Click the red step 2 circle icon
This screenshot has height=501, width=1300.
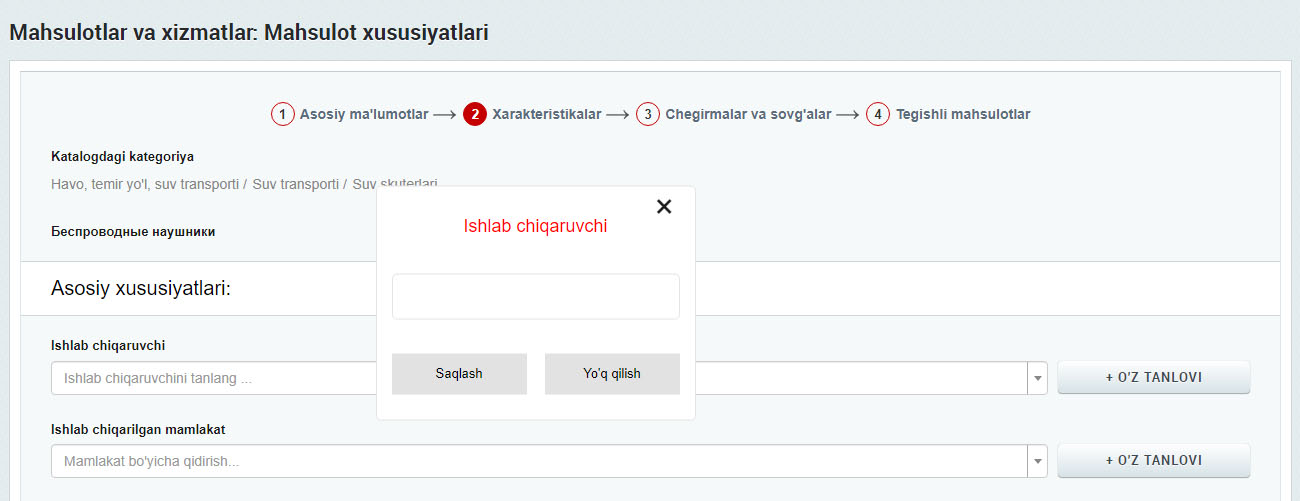coord(474,114)
